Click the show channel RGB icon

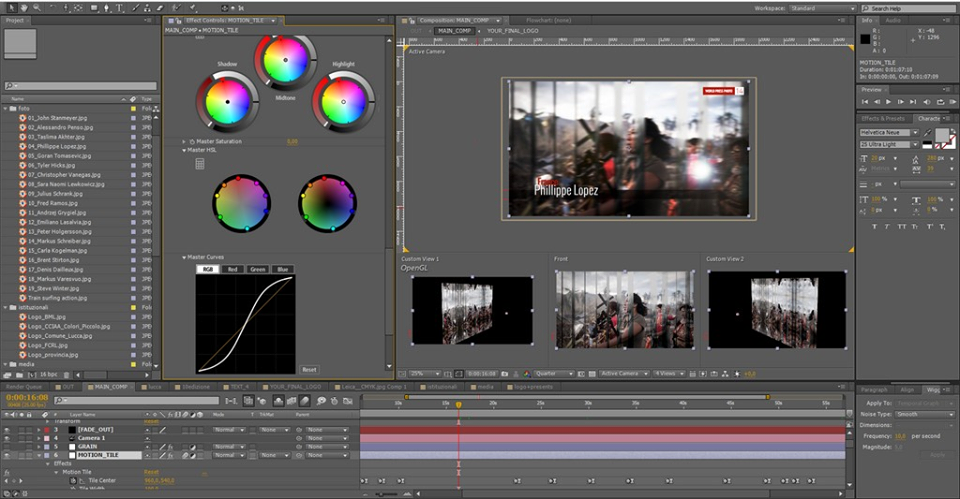(x=527, y=373)
